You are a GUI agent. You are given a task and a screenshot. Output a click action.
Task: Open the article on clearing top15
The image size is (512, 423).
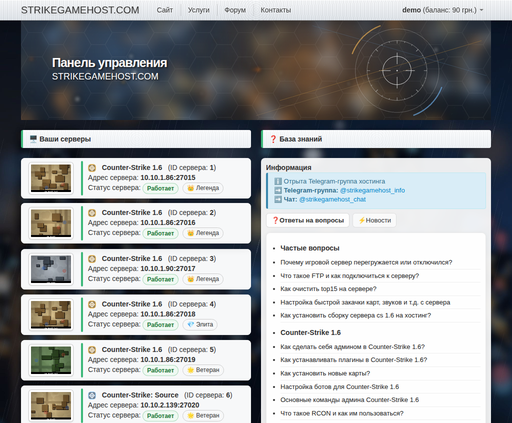pyautogui.click(x=328, y=289)
